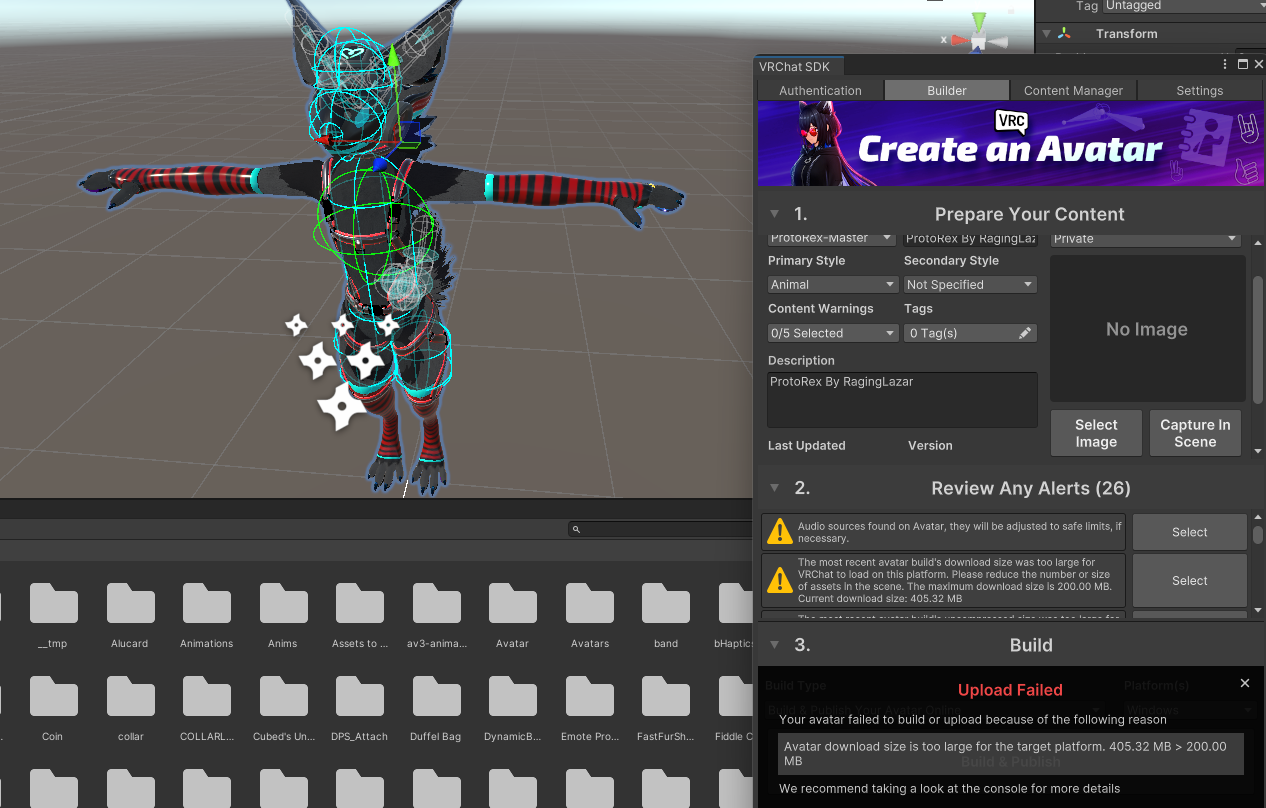Open the band folder

pyautogui.click(x=666, y=605)
